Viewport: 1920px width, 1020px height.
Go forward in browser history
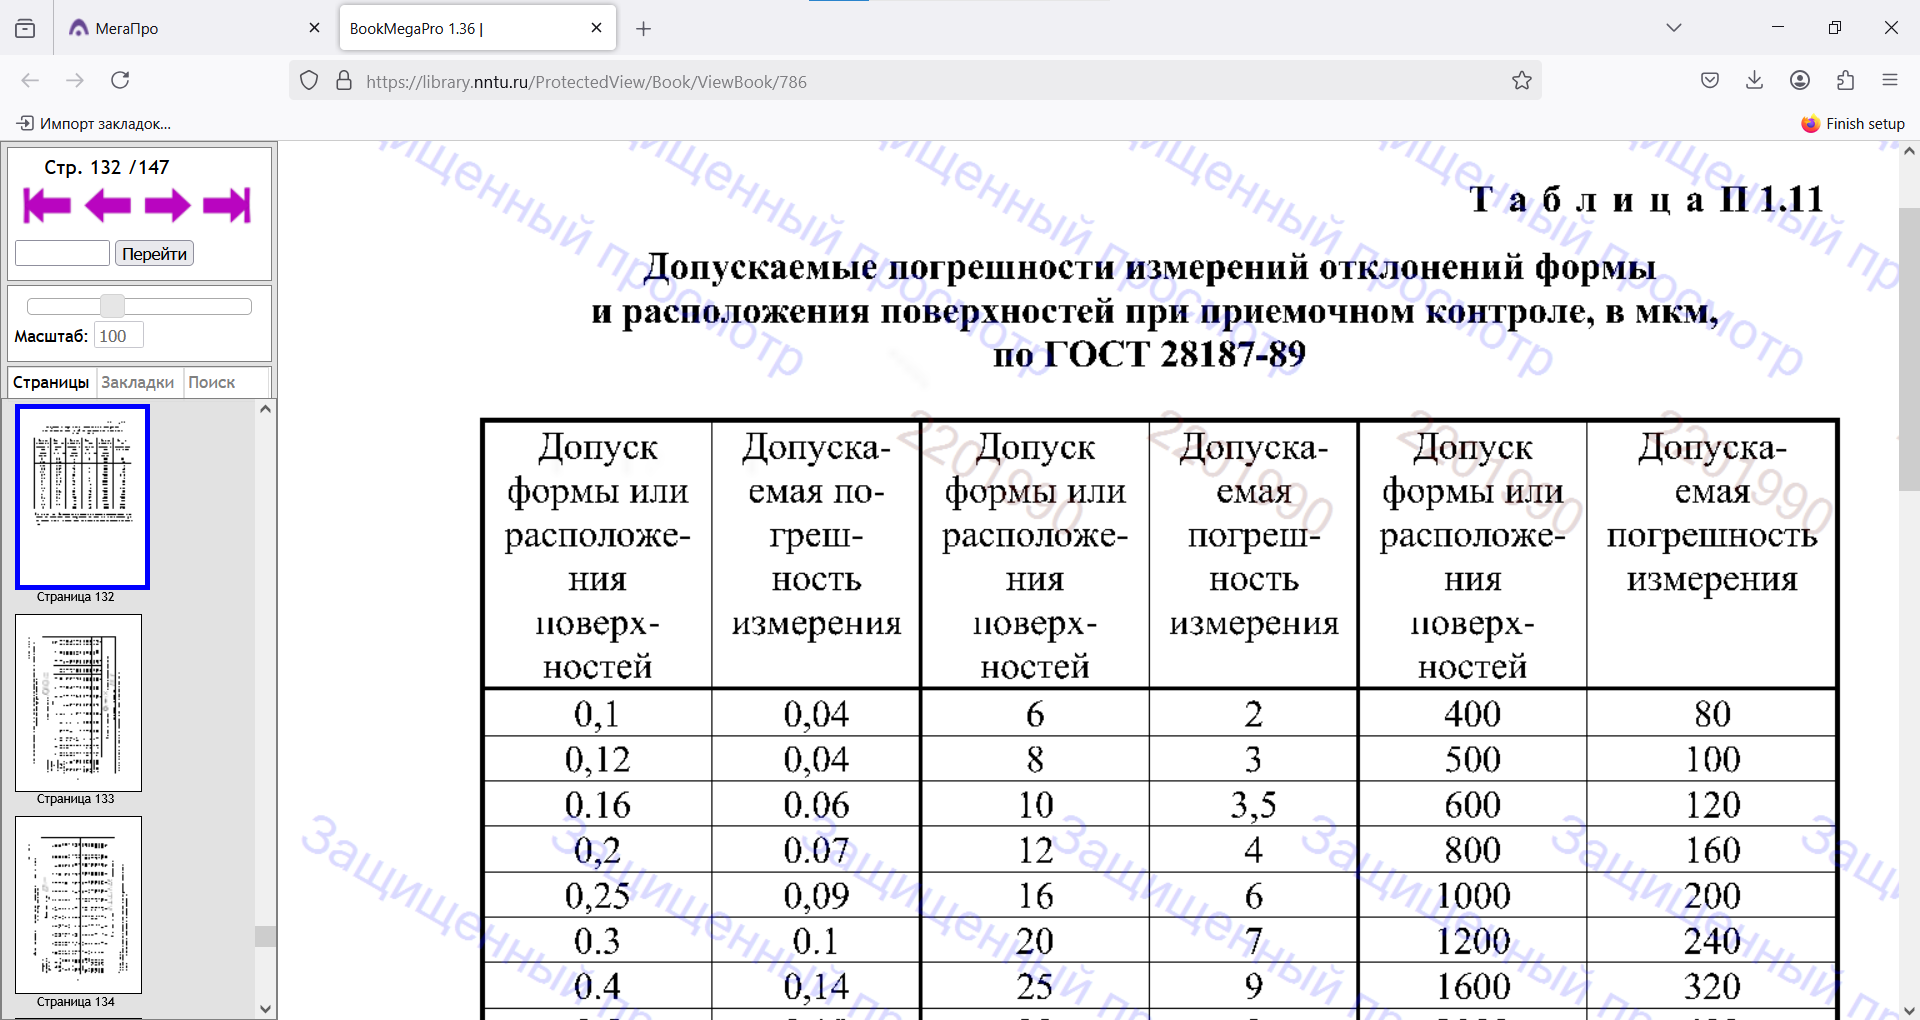[x=75, y=80]
